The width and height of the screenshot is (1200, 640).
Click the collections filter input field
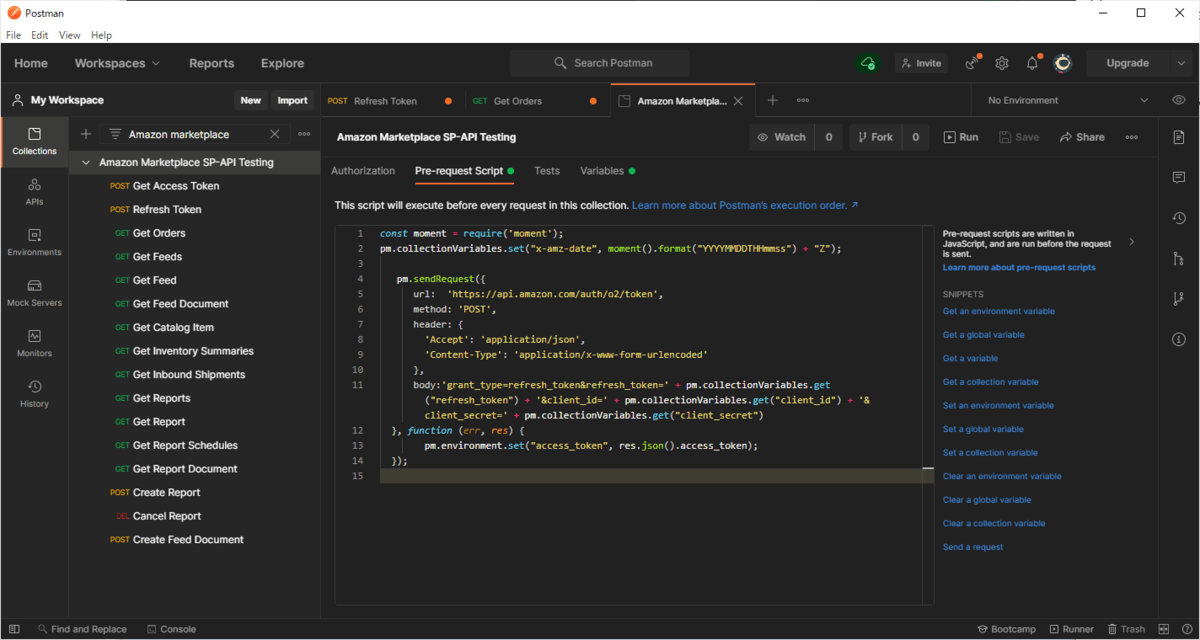tap(196, 134)
